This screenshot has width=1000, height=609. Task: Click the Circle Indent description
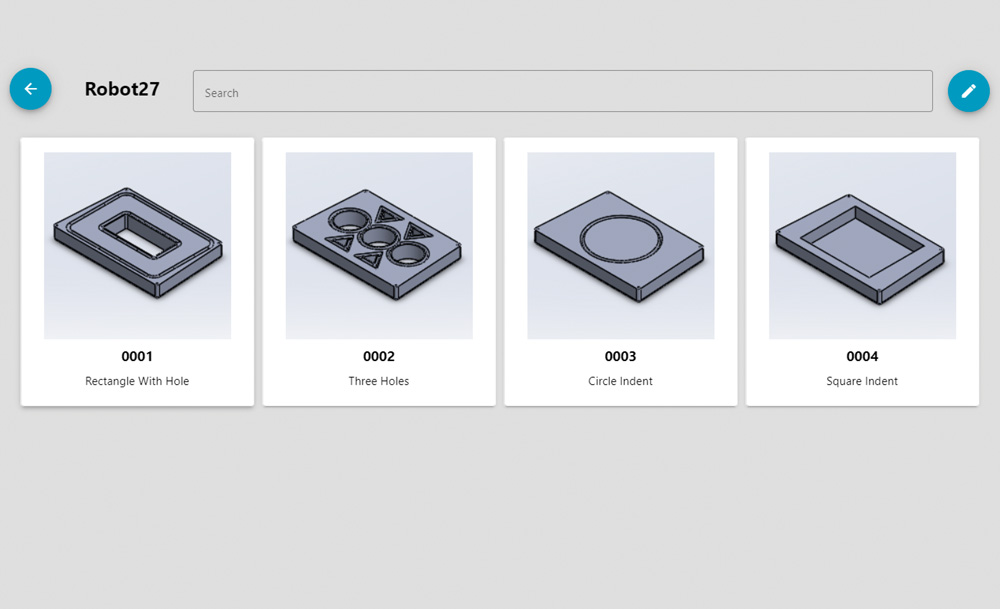tap(619, 381)
